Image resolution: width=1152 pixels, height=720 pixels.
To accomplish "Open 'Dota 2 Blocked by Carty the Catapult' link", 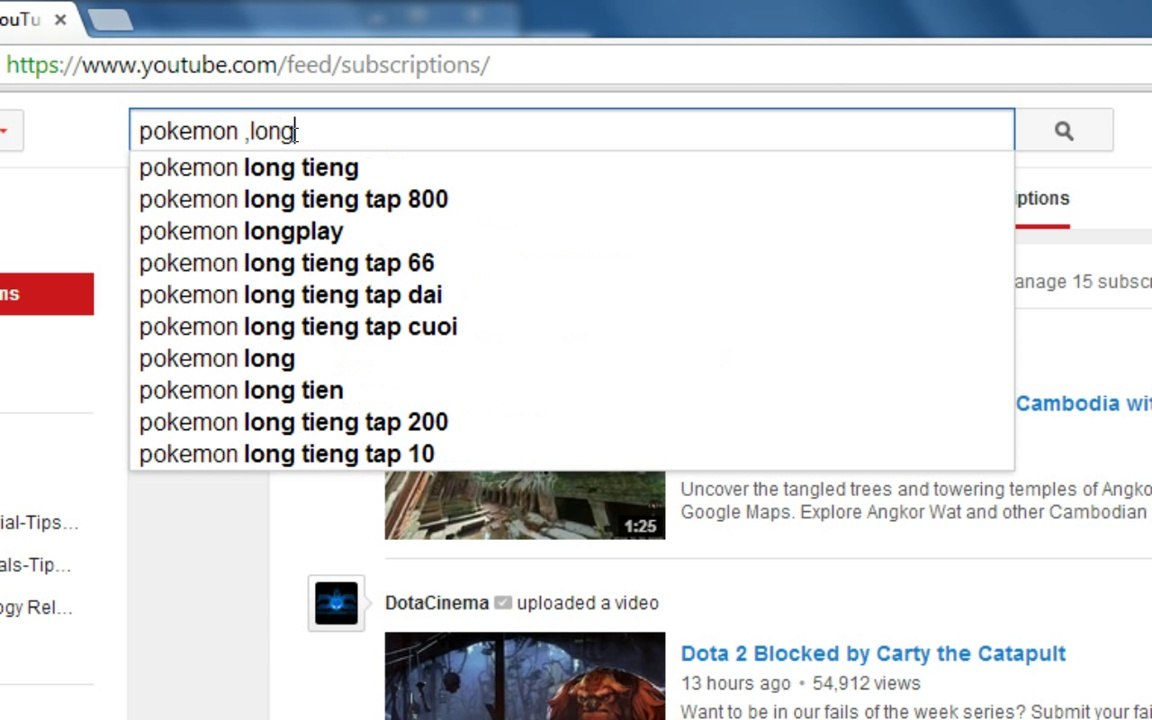I will tap(873, 653).
